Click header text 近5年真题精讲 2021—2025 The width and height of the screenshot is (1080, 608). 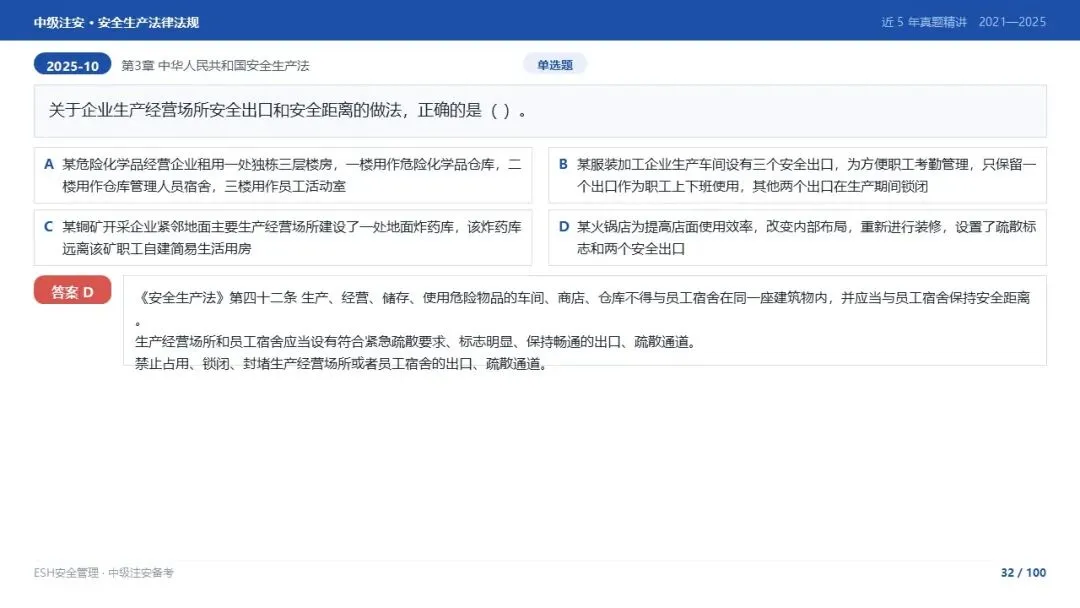[x=964, y=22]
